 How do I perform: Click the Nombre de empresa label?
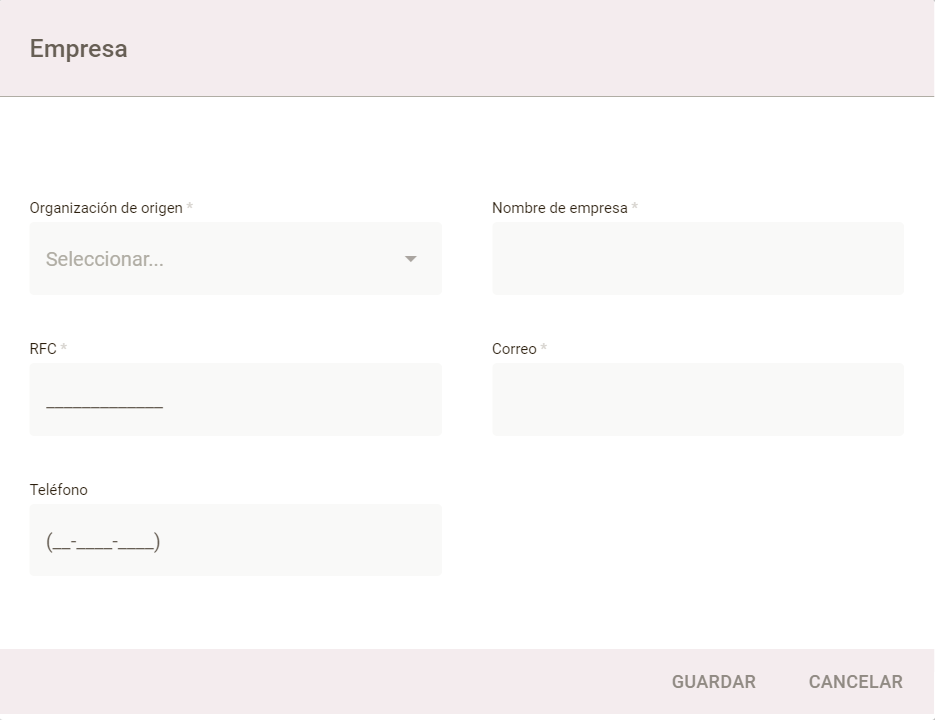click(559, 208)
